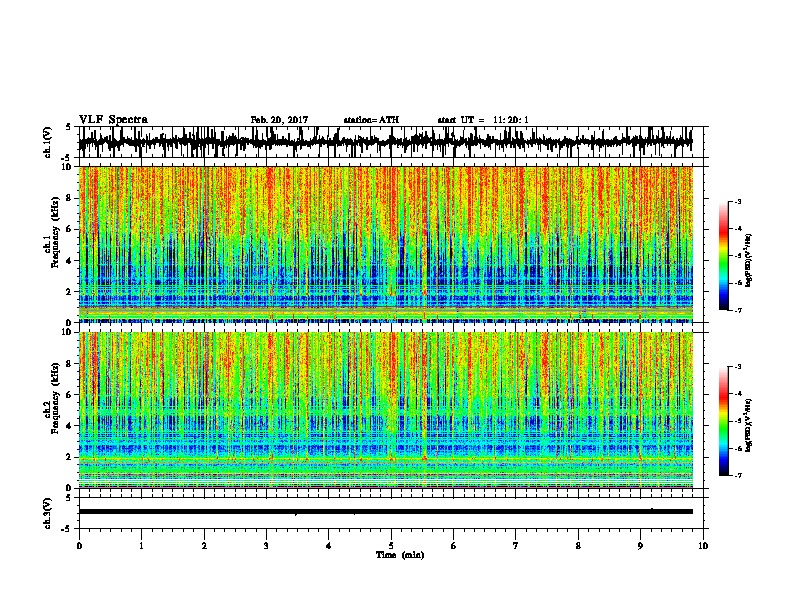Select the "Feb. 20, 2017" date label

tap(279, 120)
